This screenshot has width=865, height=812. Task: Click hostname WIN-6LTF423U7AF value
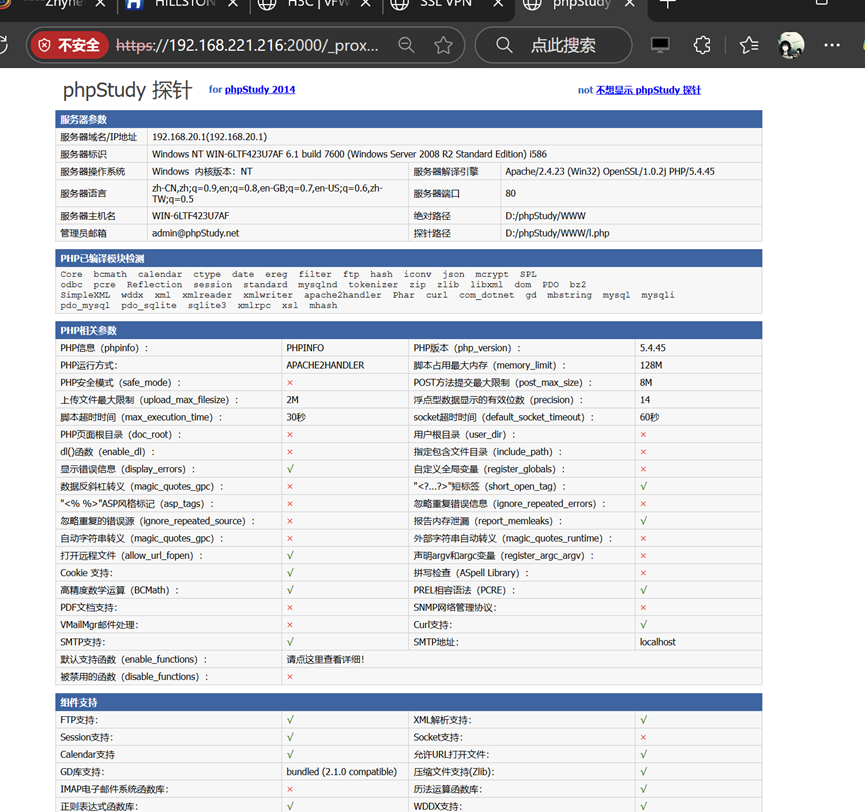coord(190,216)
